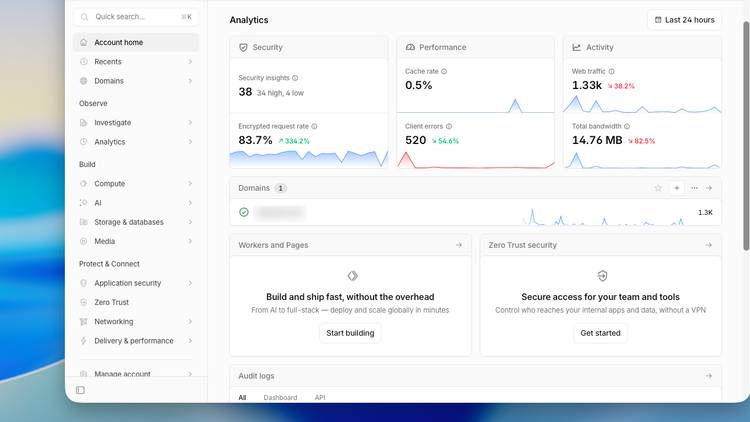Expand the Investigate chevron

[190, 122]
